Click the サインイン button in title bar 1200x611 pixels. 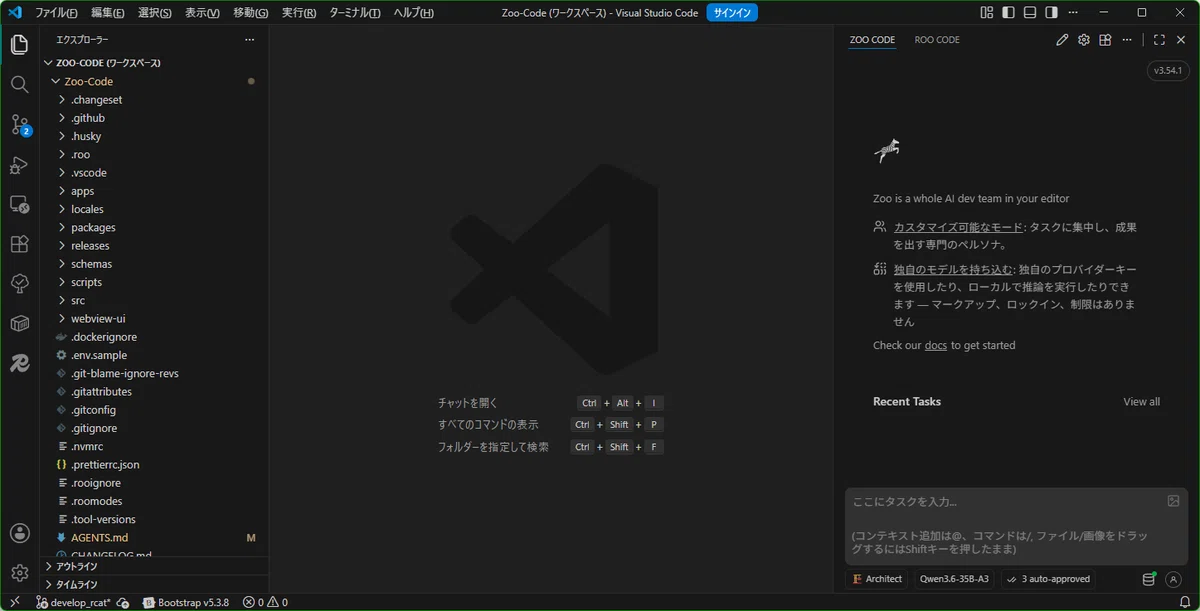coord(732,13)
